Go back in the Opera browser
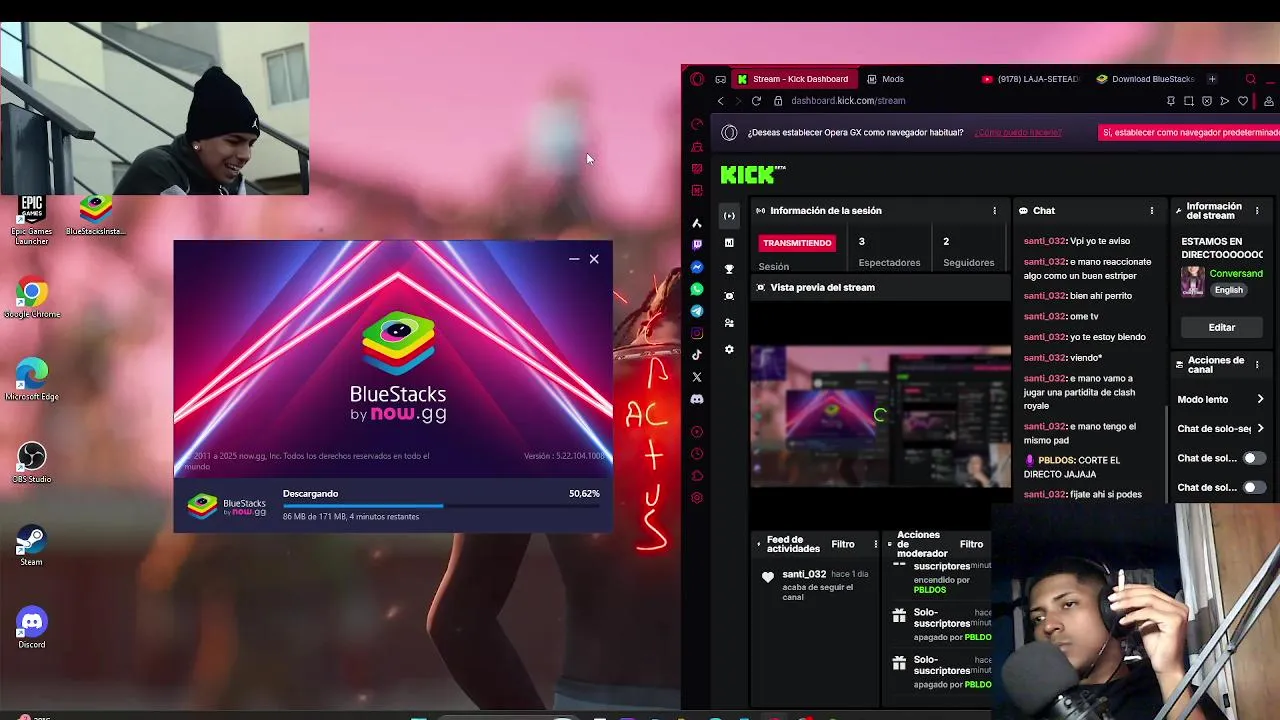This screenshot has width=1280, height=720. point(720,101)
